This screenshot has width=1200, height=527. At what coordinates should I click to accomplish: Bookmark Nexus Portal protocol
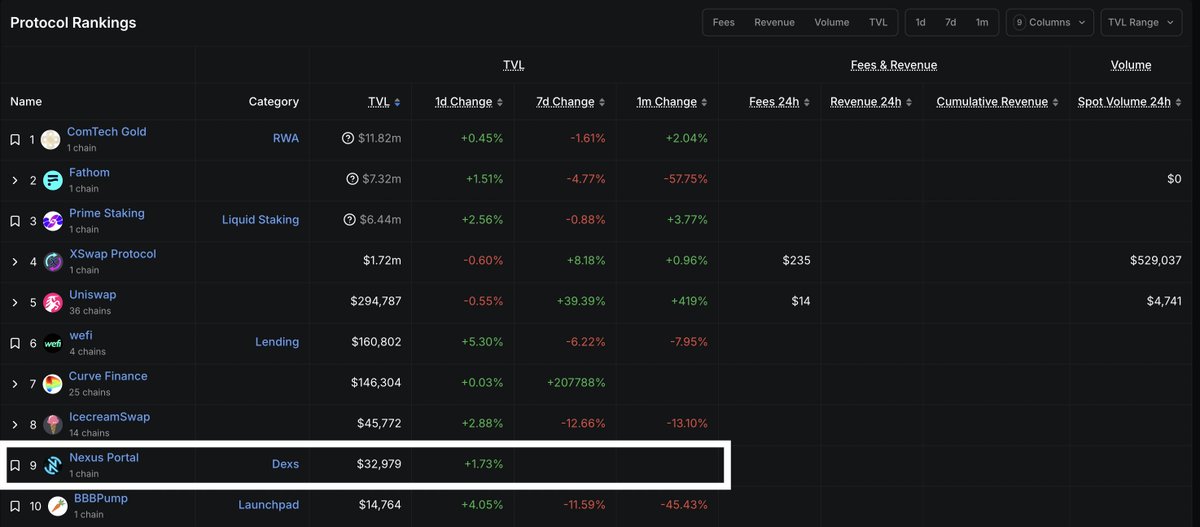coord(15,465)
